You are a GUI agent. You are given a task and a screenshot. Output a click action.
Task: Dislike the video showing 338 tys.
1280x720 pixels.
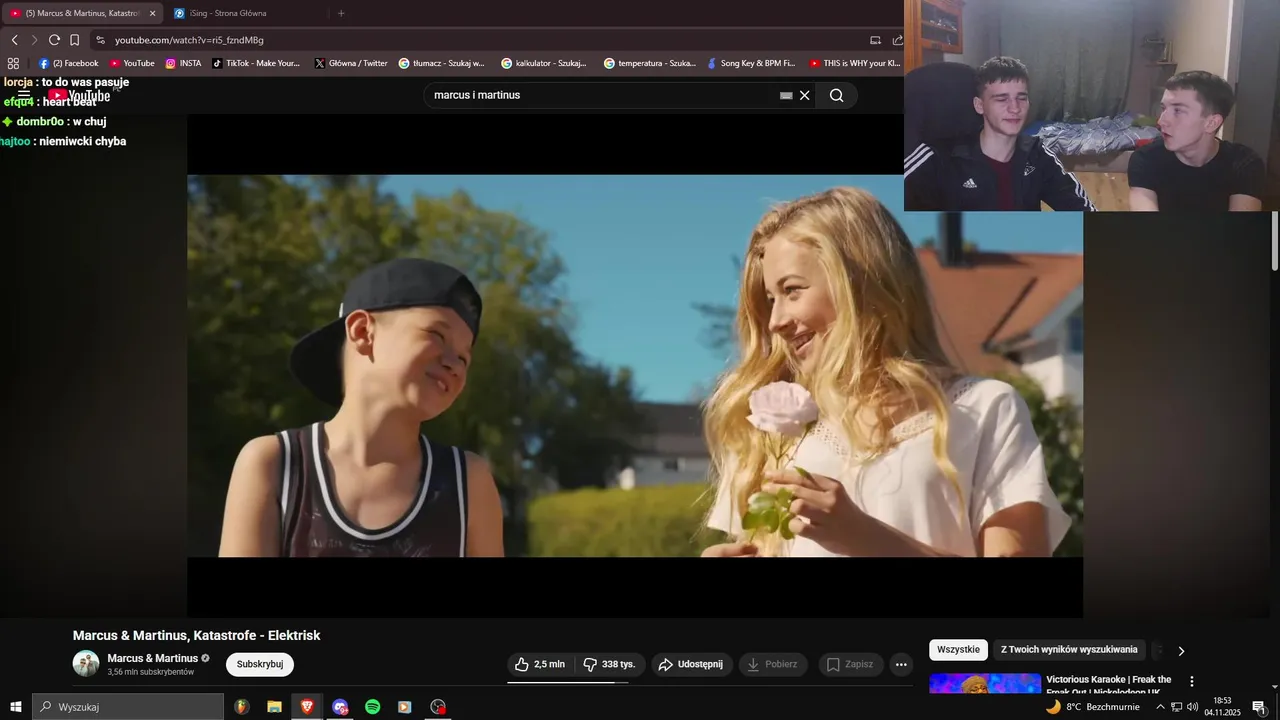[610, 664]
